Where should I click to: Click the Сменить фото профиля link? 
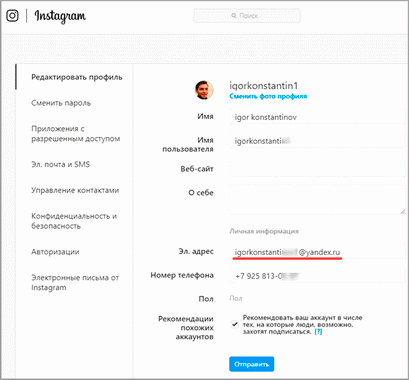coord(268,96)
